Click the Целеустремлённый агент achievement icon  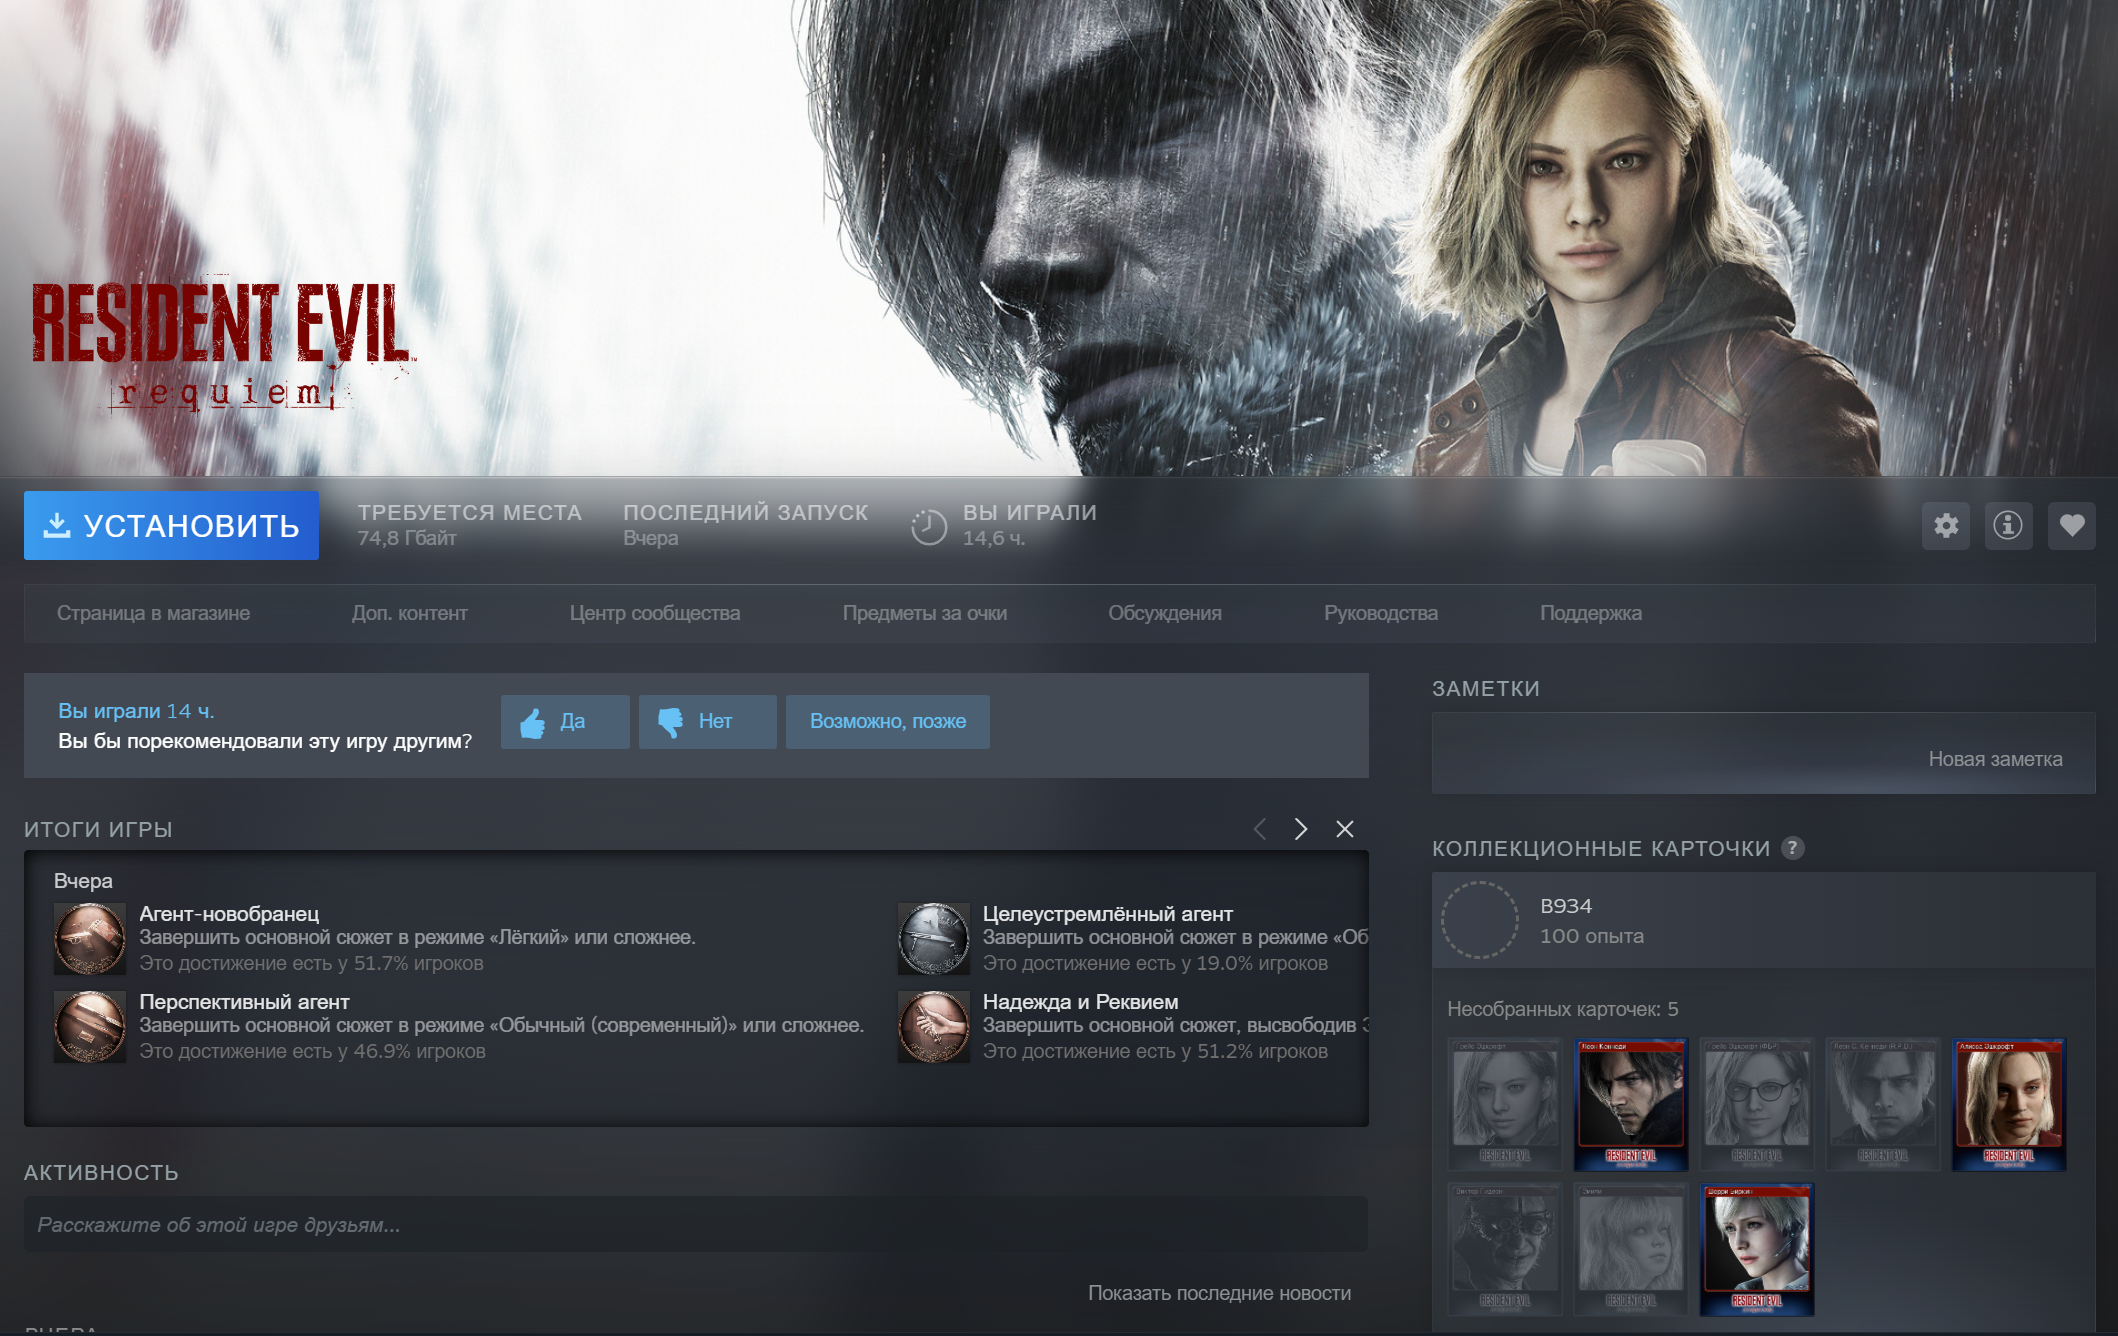pos(933,938)
